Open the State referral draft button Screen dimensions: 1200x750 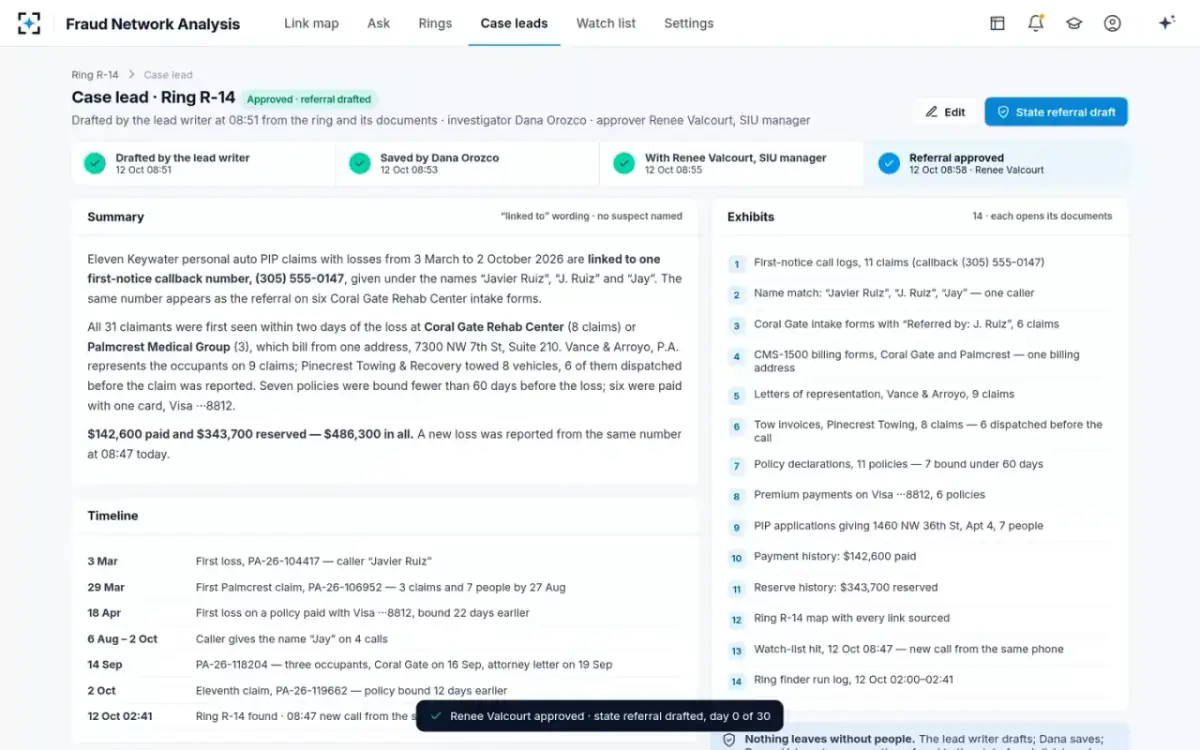click(x=1056, y=112)
